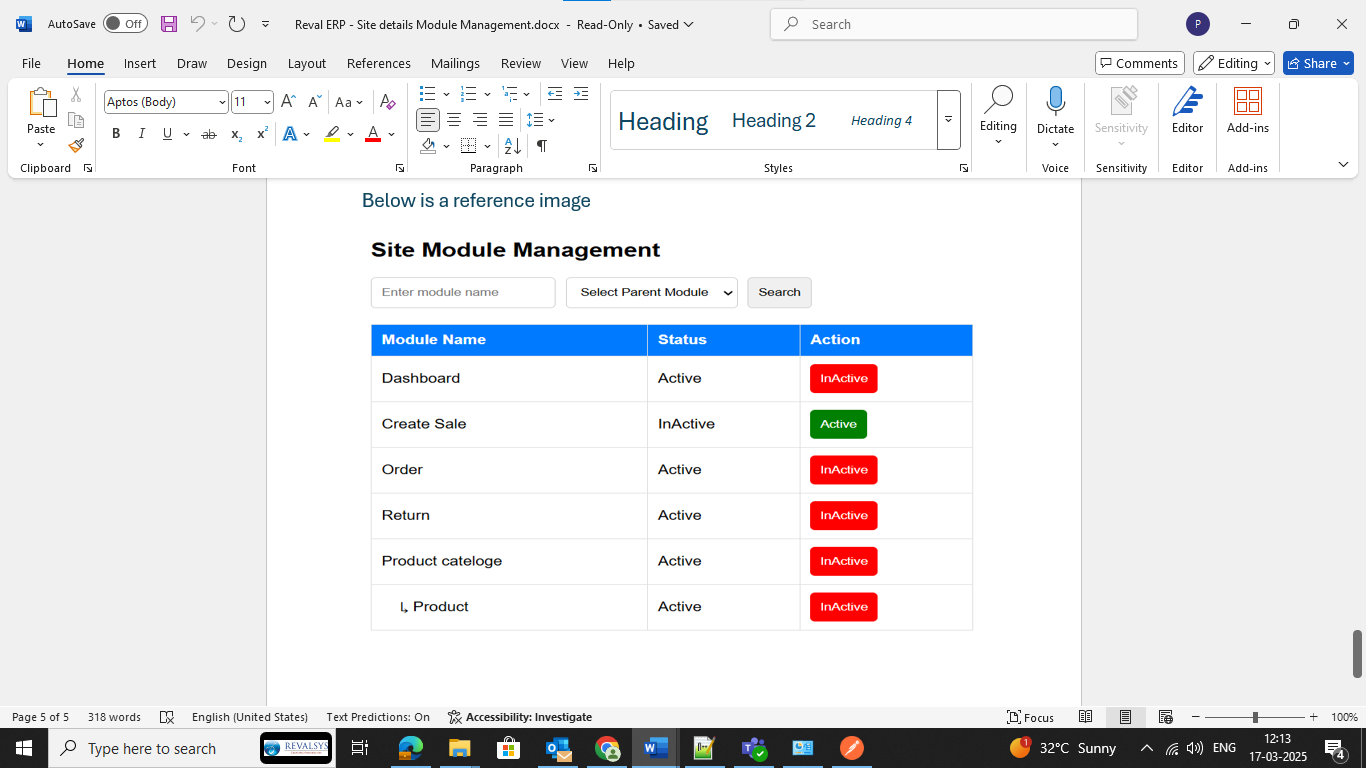Image resolution: width=1366 pixels, height=768 pixels.
Task: Center align the paragraph
Action: [454, 120]
